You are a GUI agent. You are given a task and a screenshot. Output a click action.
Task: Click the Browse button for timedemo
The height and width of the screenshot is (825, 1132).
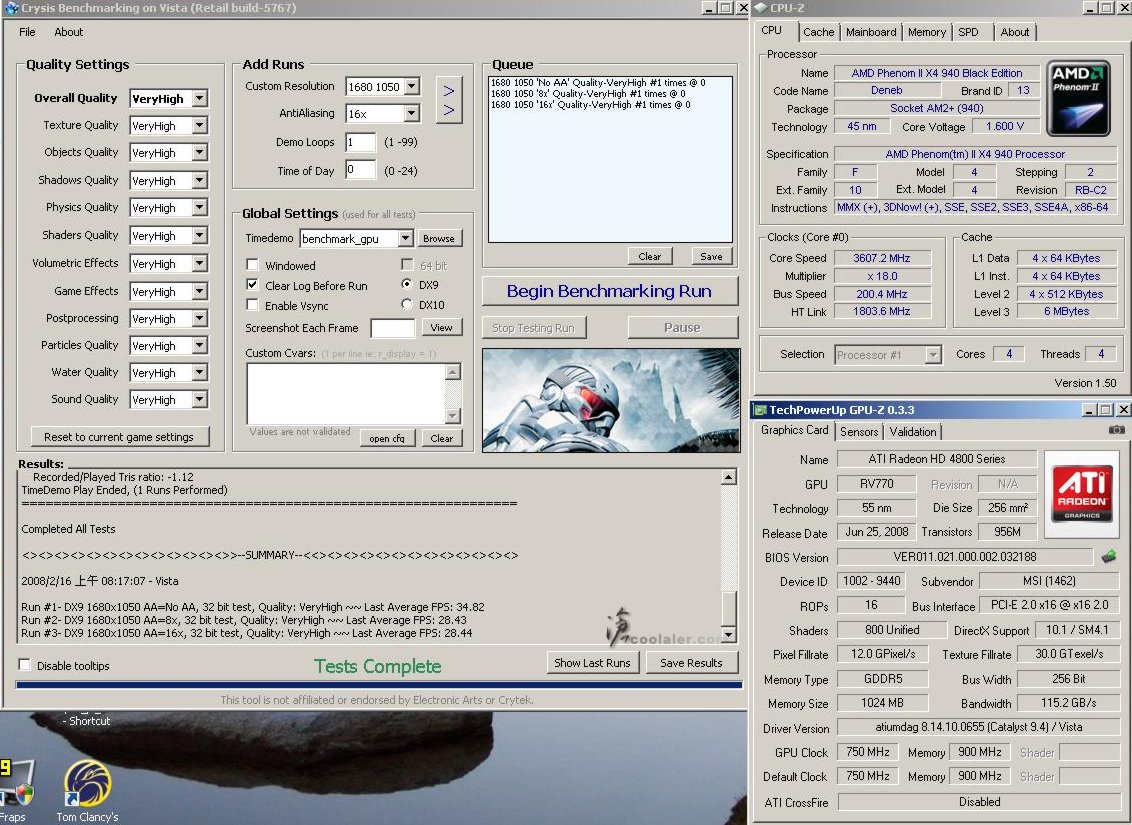(x=439, y=238)
